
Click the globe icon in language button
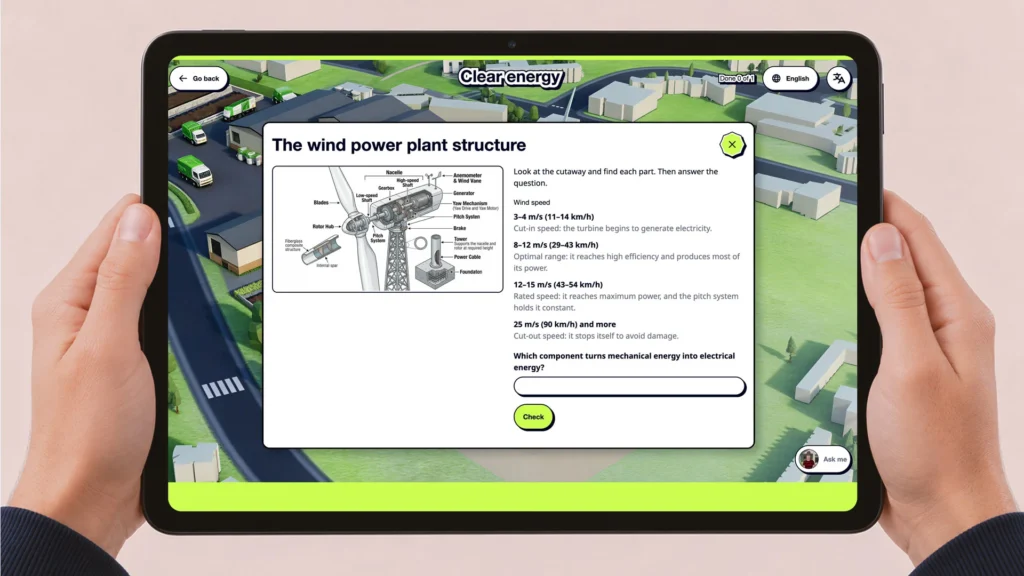[776, 78]
